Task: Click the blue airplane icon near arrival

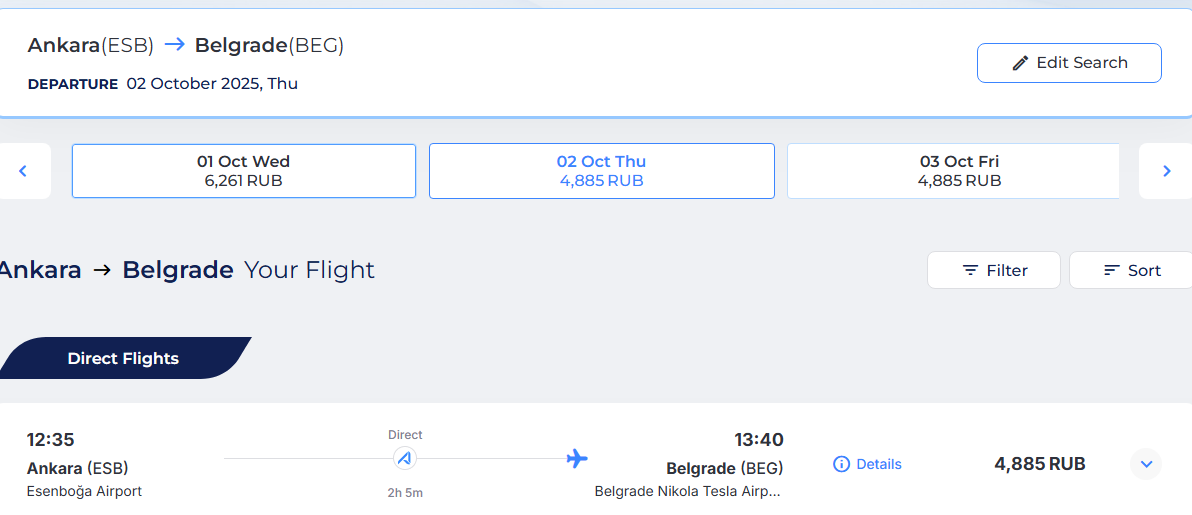Action: (x=577, y=459)
